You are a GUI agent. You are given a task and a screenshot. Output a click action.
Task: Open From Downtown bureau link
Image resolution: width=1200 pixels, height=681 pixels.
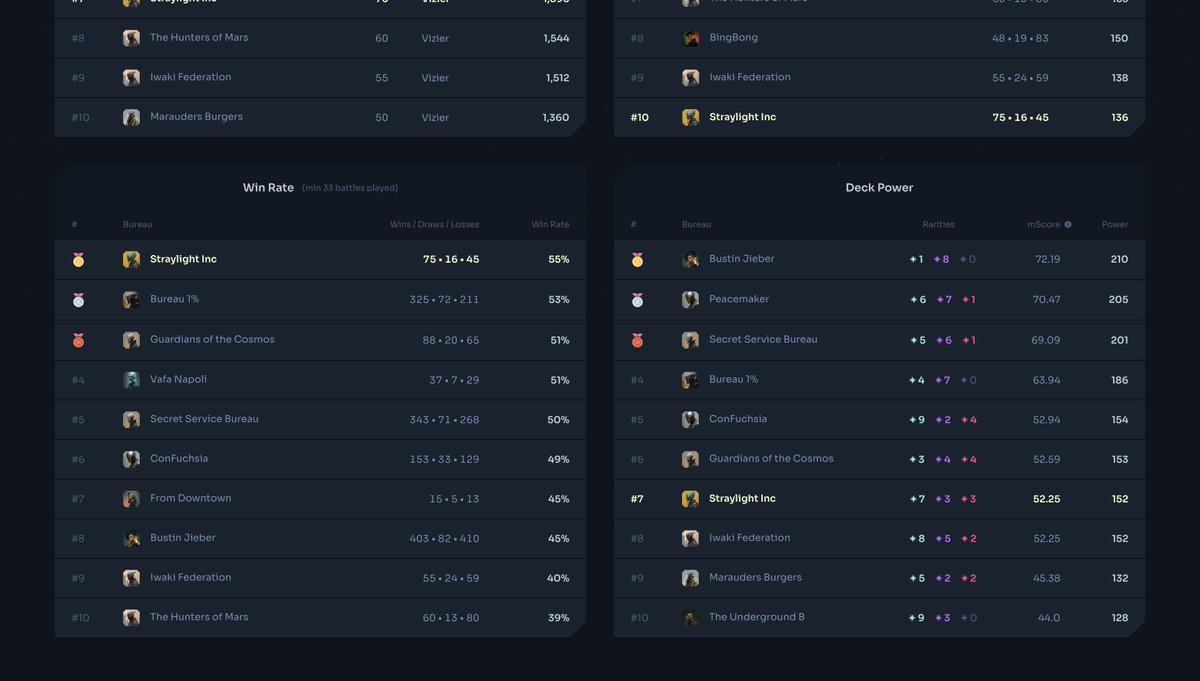tap(190, 498)
